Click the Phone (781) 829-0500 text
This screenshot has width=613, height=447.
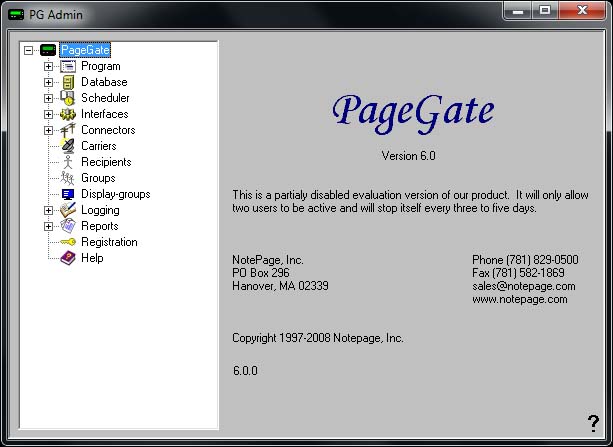pyautogui.click(x=525, y=260)
